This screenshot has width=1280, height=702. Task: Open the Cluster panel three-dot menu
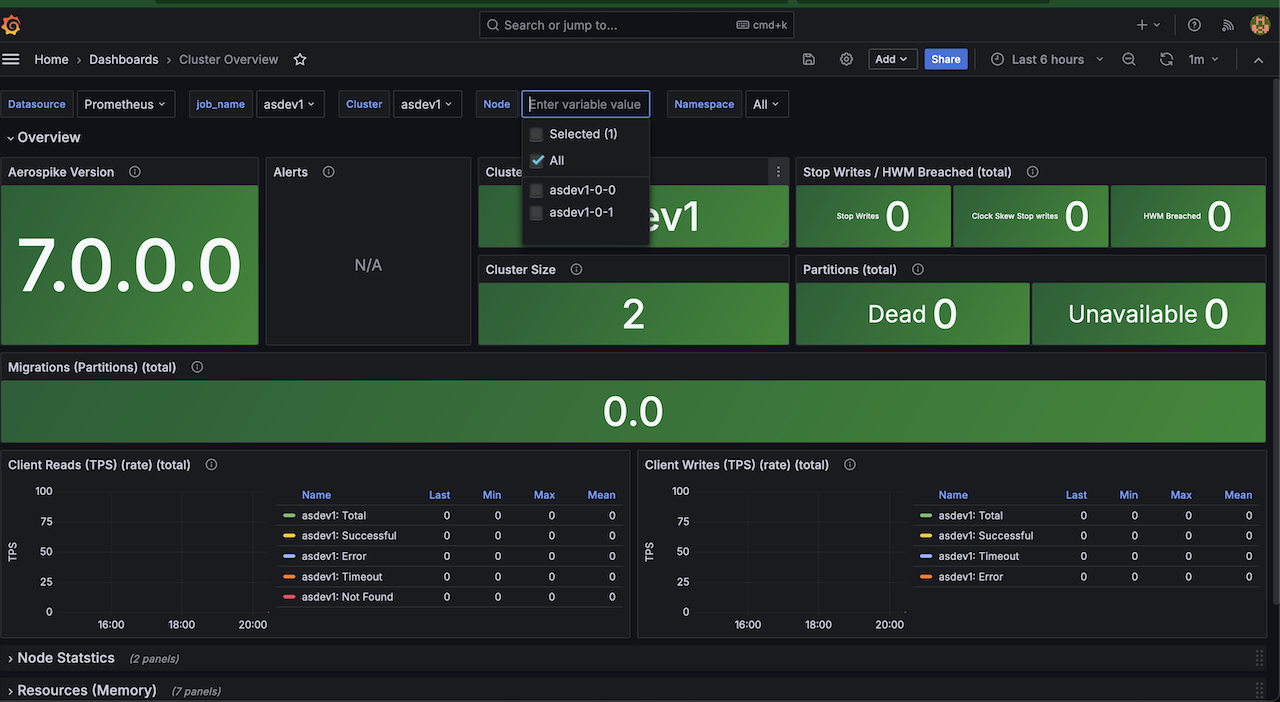tap(778, 172)
